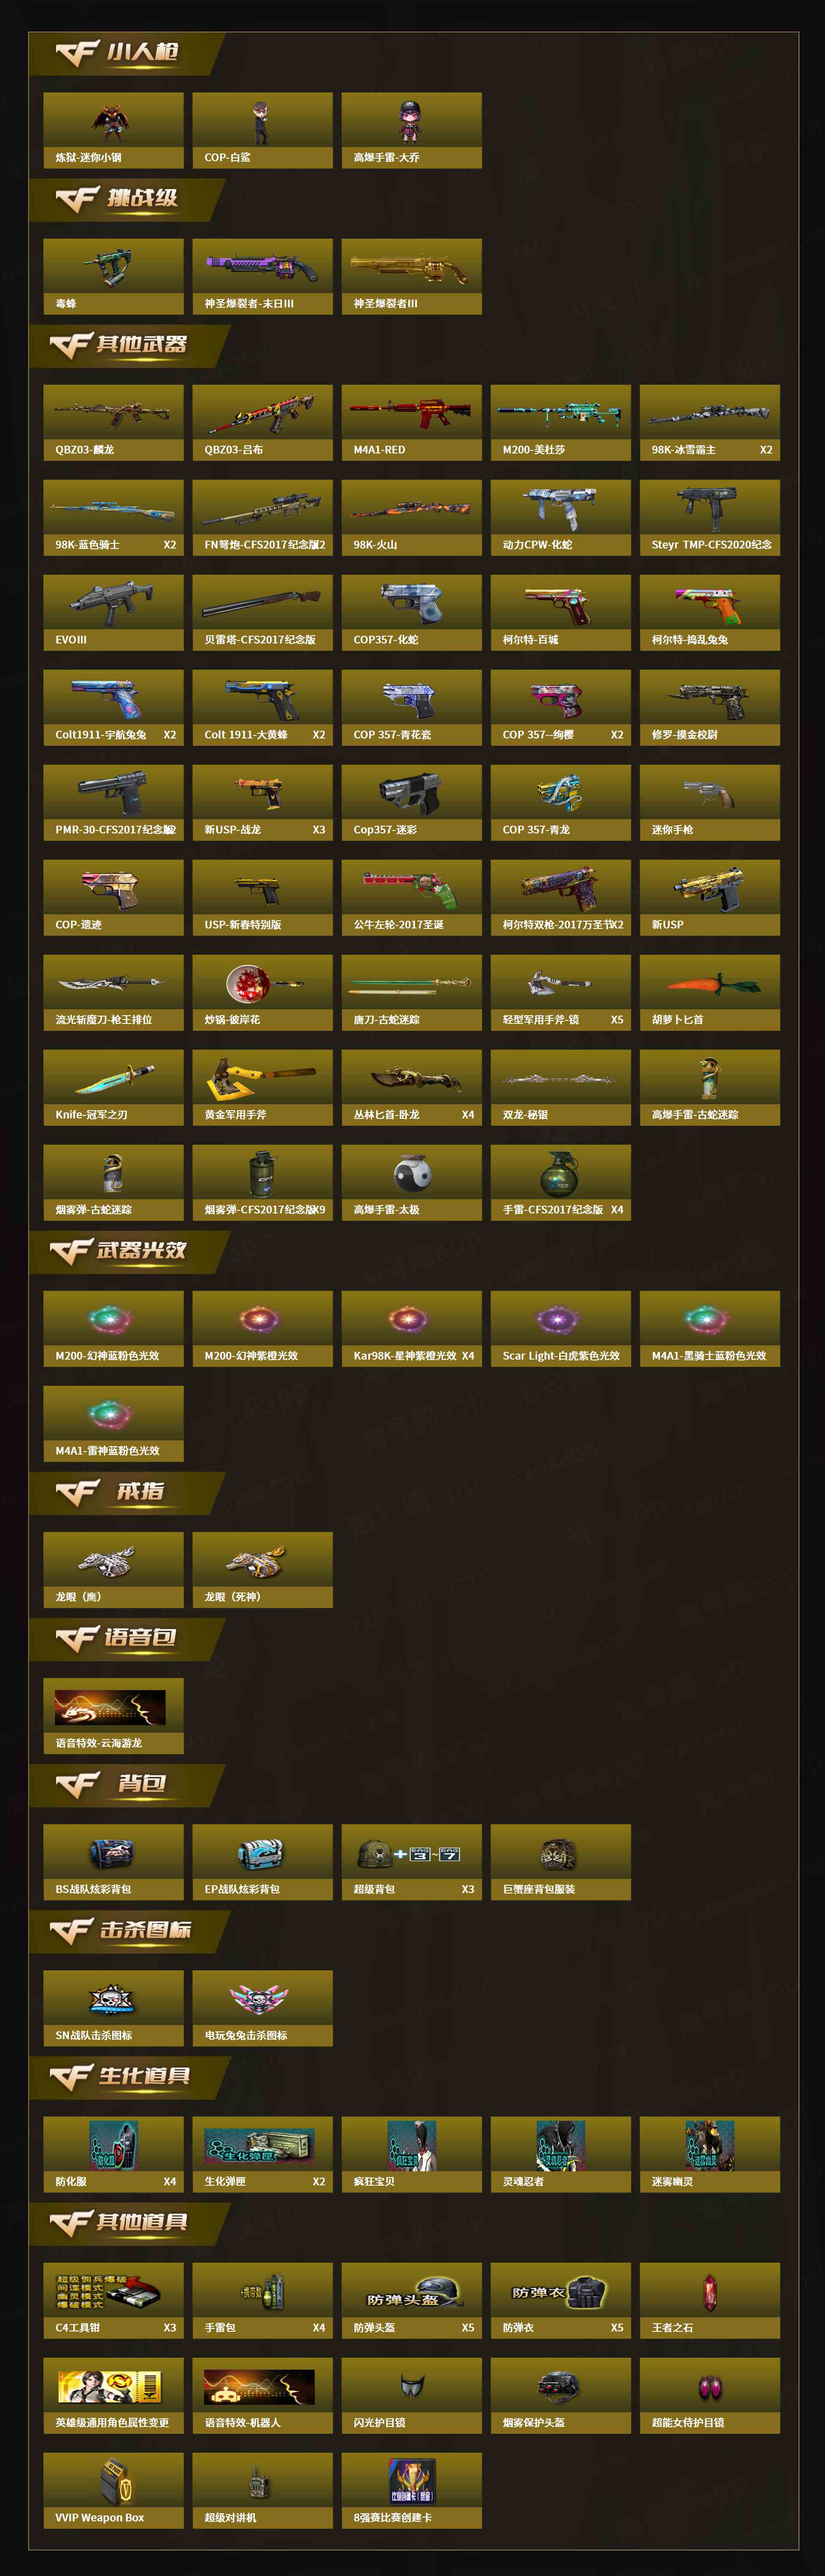
Task: Select the 王者之石 red gem item
Action: [x=709, y=2299]
